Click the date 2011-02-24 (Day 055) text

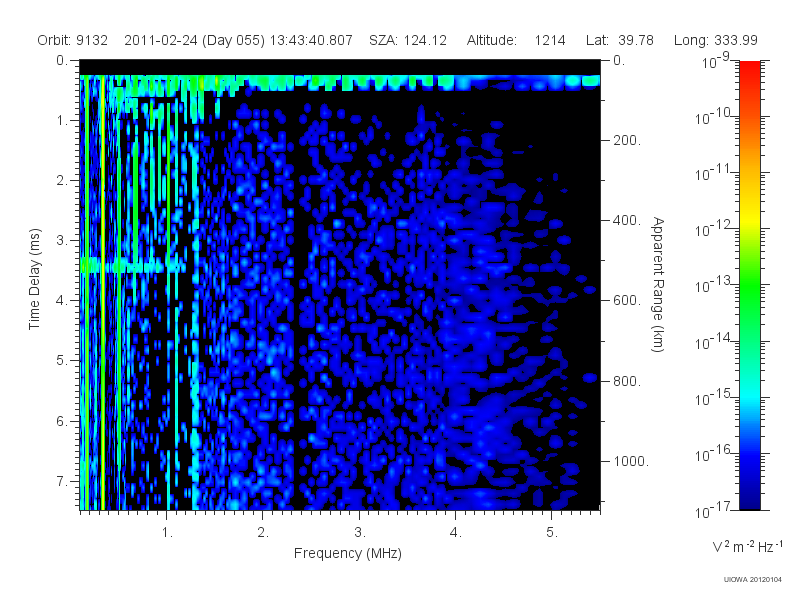194,40
